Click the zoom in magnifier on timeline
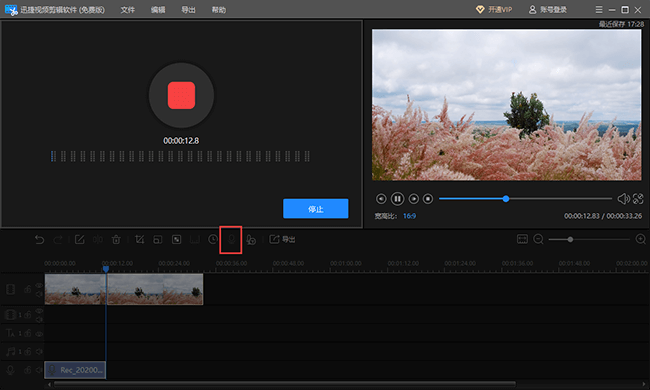 tap(640, 239)
